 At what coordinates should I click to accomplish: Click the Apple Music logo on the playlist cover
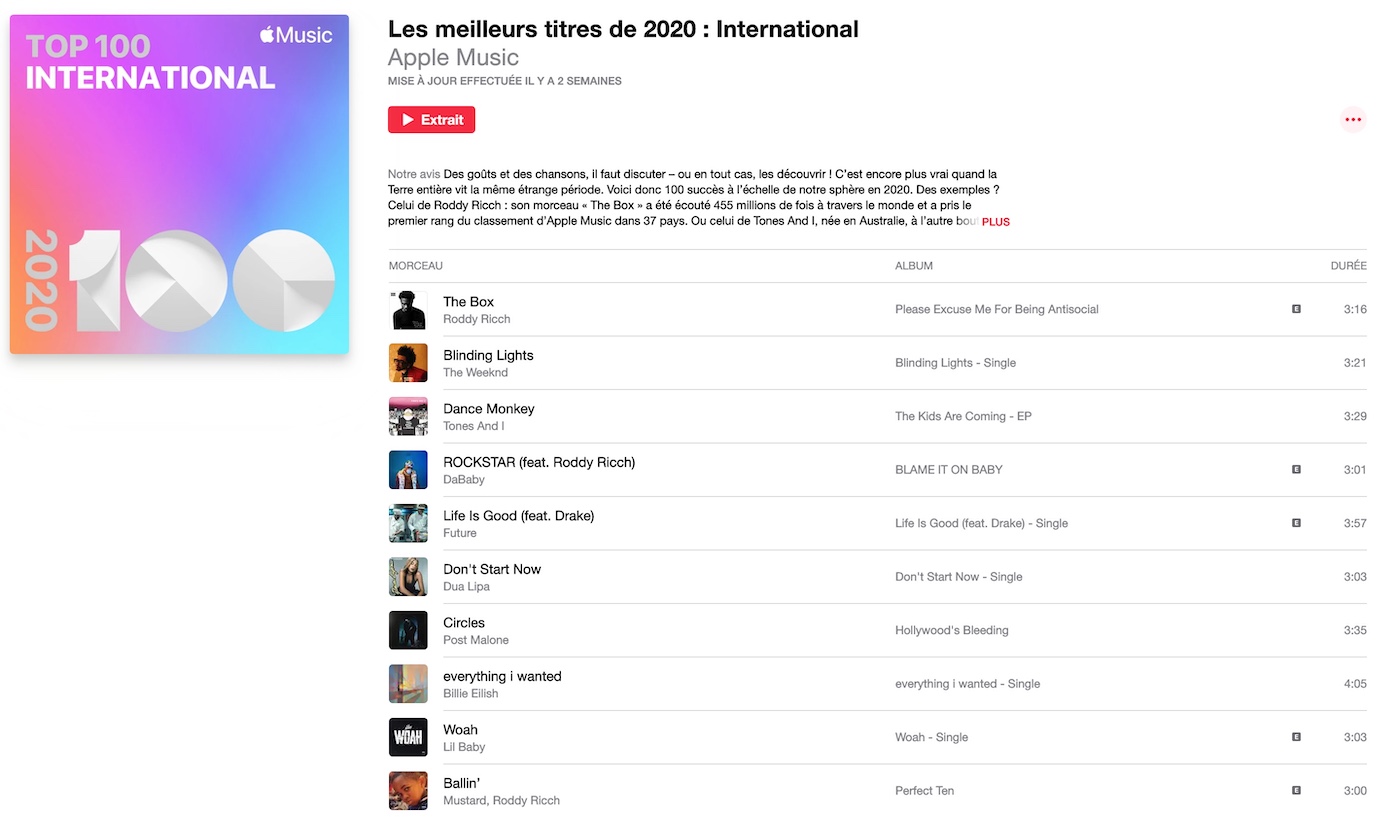296,34
